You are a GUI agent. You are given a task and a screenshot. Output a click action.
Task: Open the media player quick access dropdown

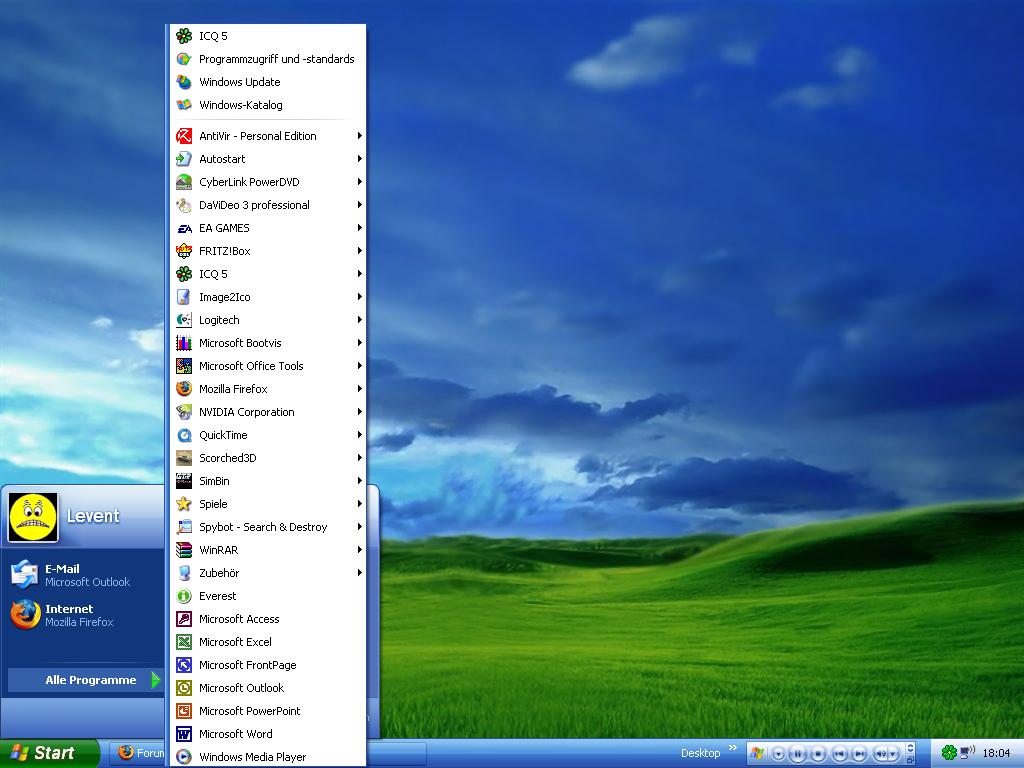click(778, 754)
